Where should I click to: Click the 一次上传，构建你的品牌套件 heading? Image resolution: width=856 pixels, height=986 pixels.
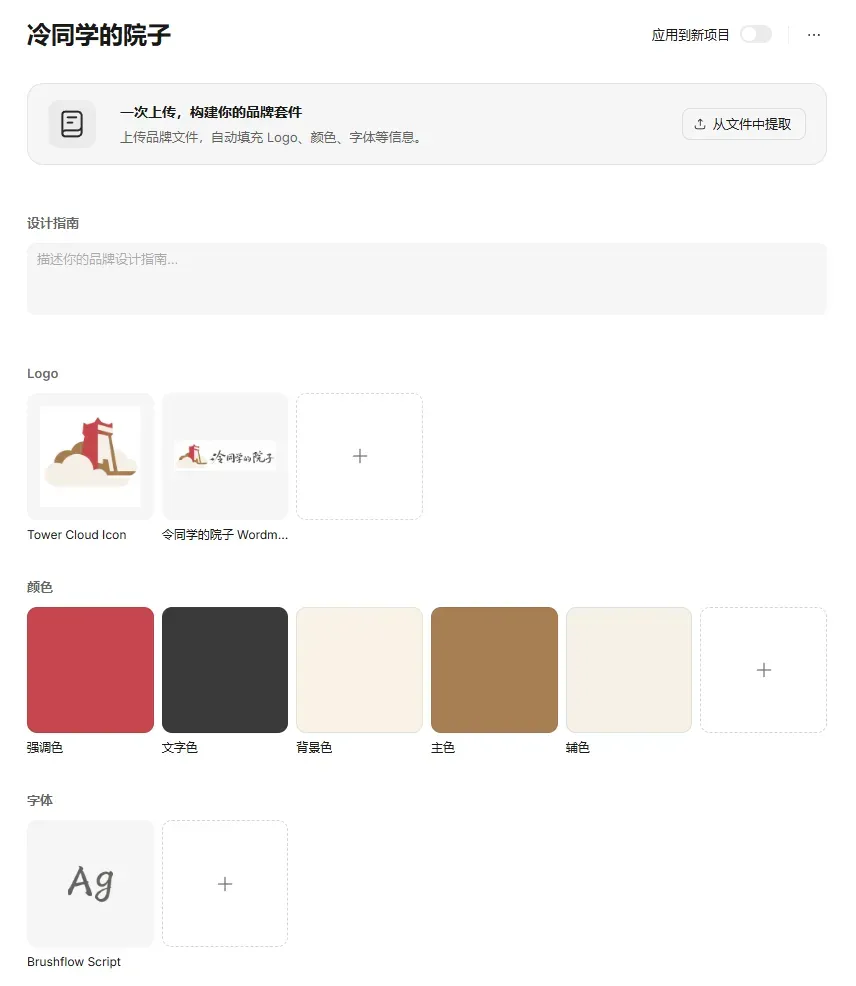[211, 112]
